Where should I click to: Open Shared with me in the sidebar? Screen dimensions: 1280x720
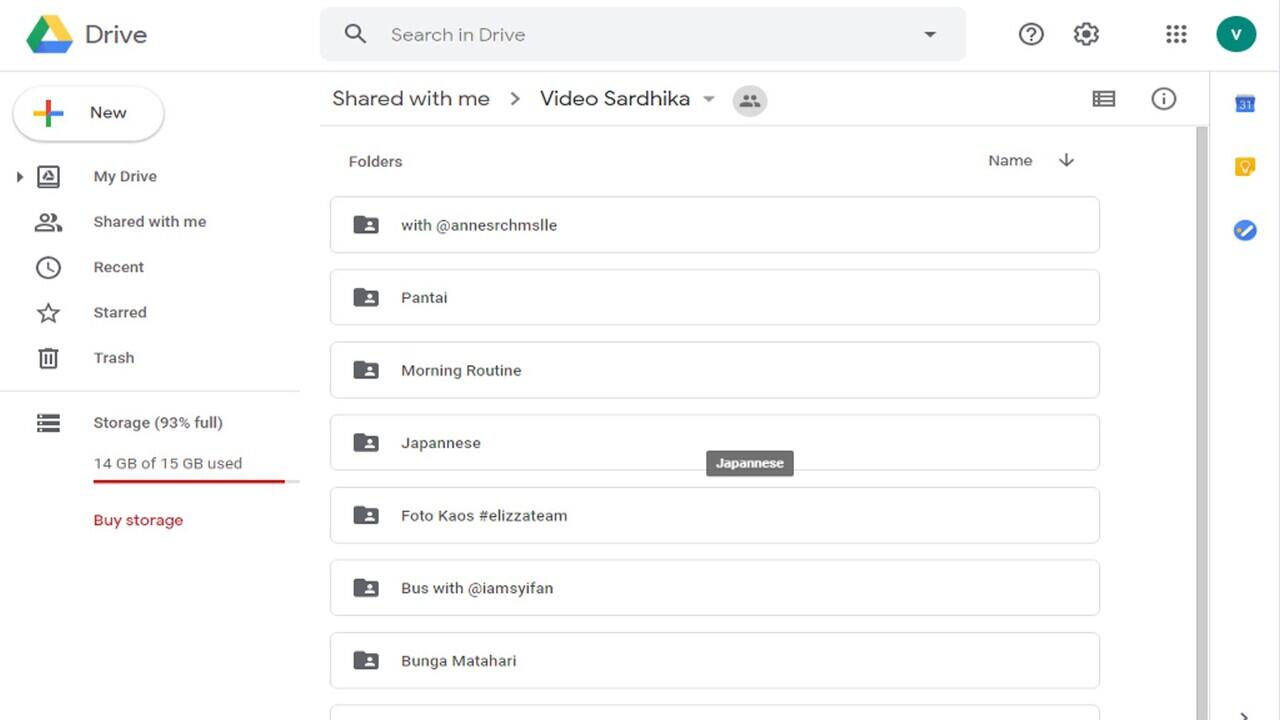pos(150,222)
